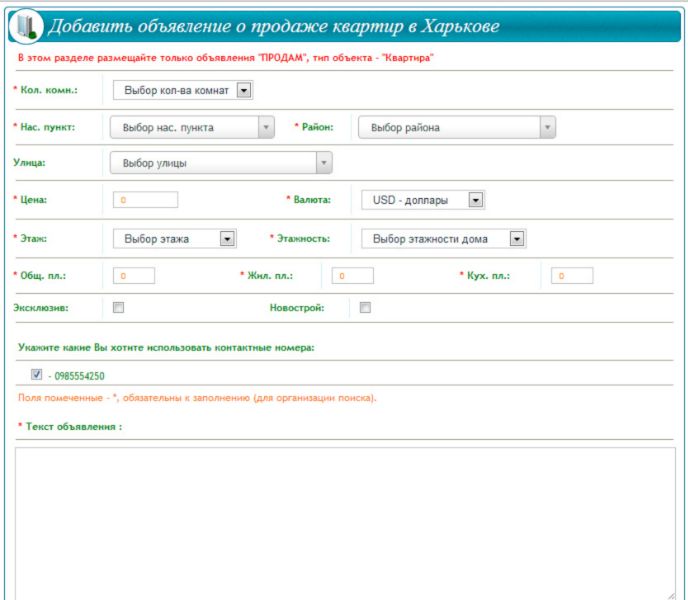
Task: Open the USD currency dropdown
Action: [x=423, y=200]
